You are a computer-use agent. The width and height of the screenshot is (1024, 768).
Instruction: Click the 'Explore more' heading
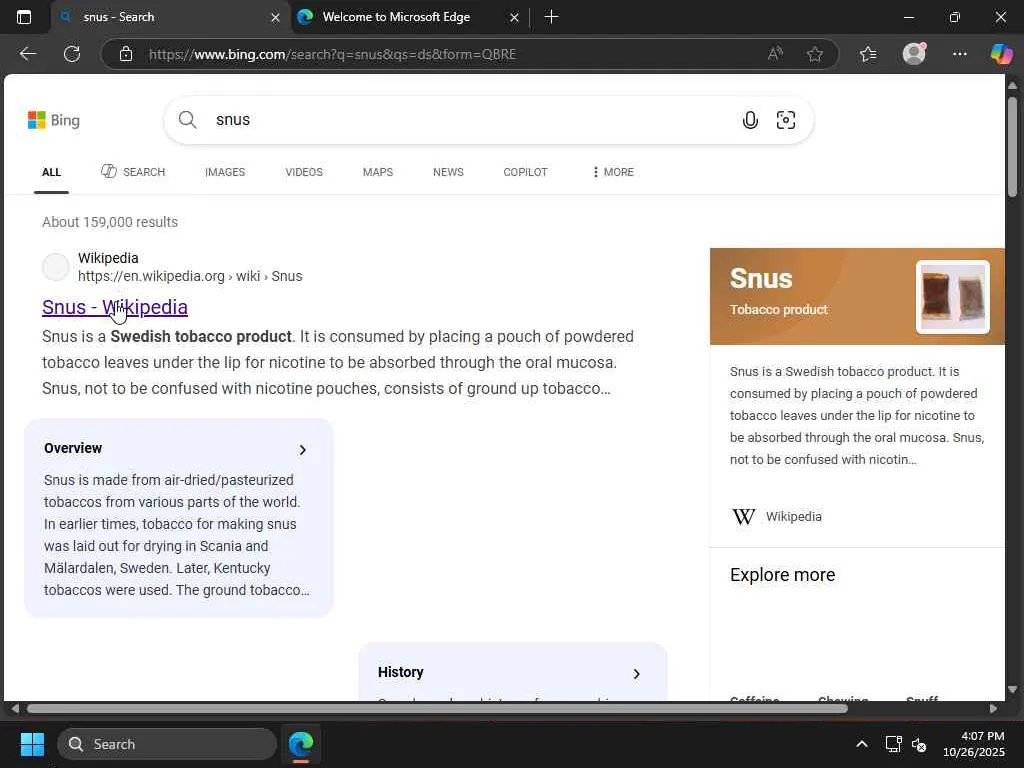tap(782, 575)
